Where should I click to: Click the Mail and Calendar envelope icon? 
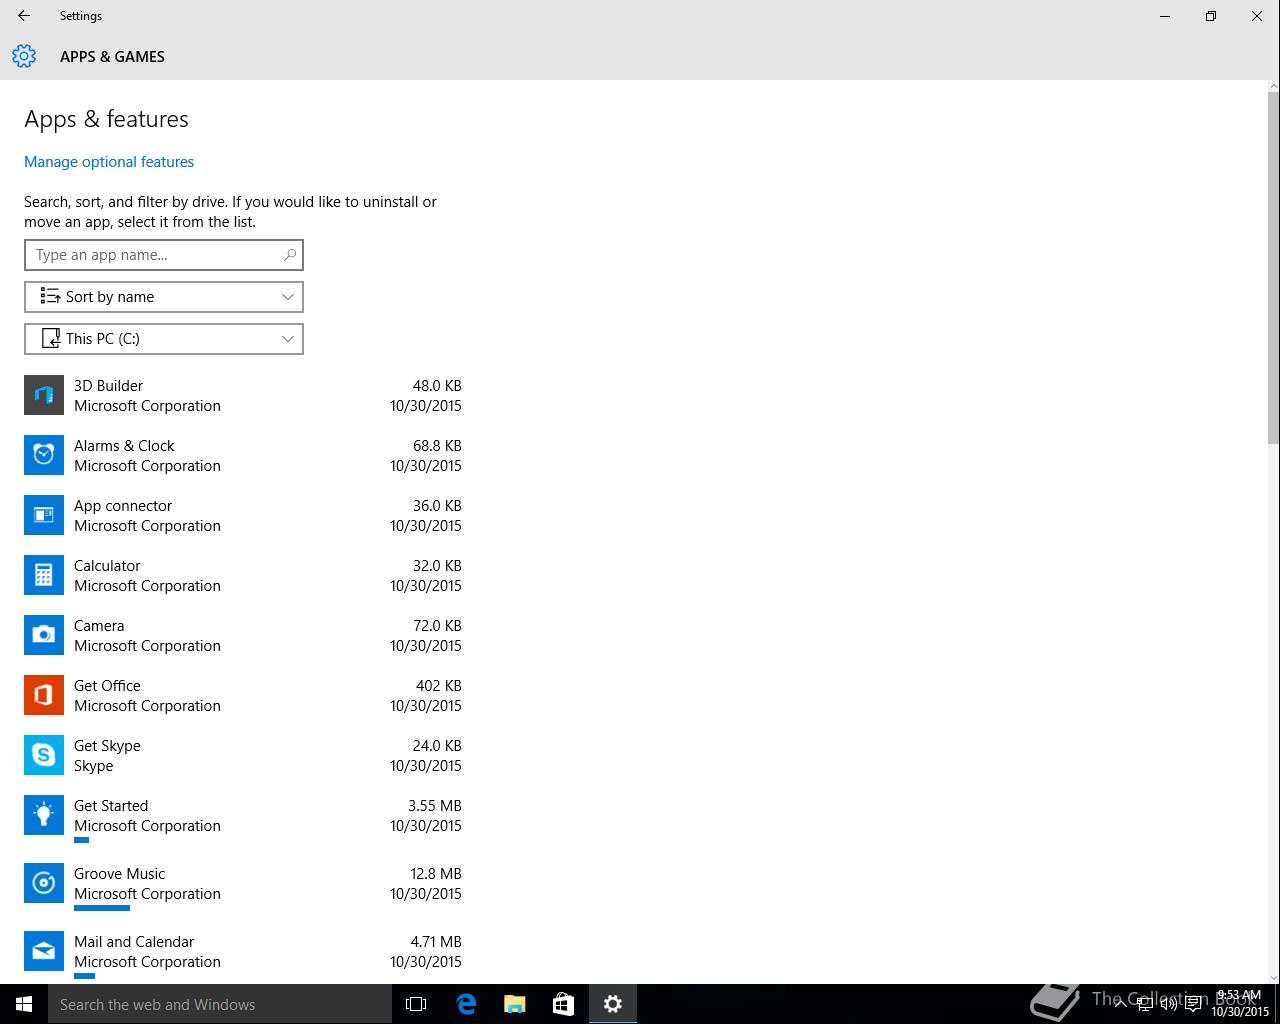(x=44, y=951)
